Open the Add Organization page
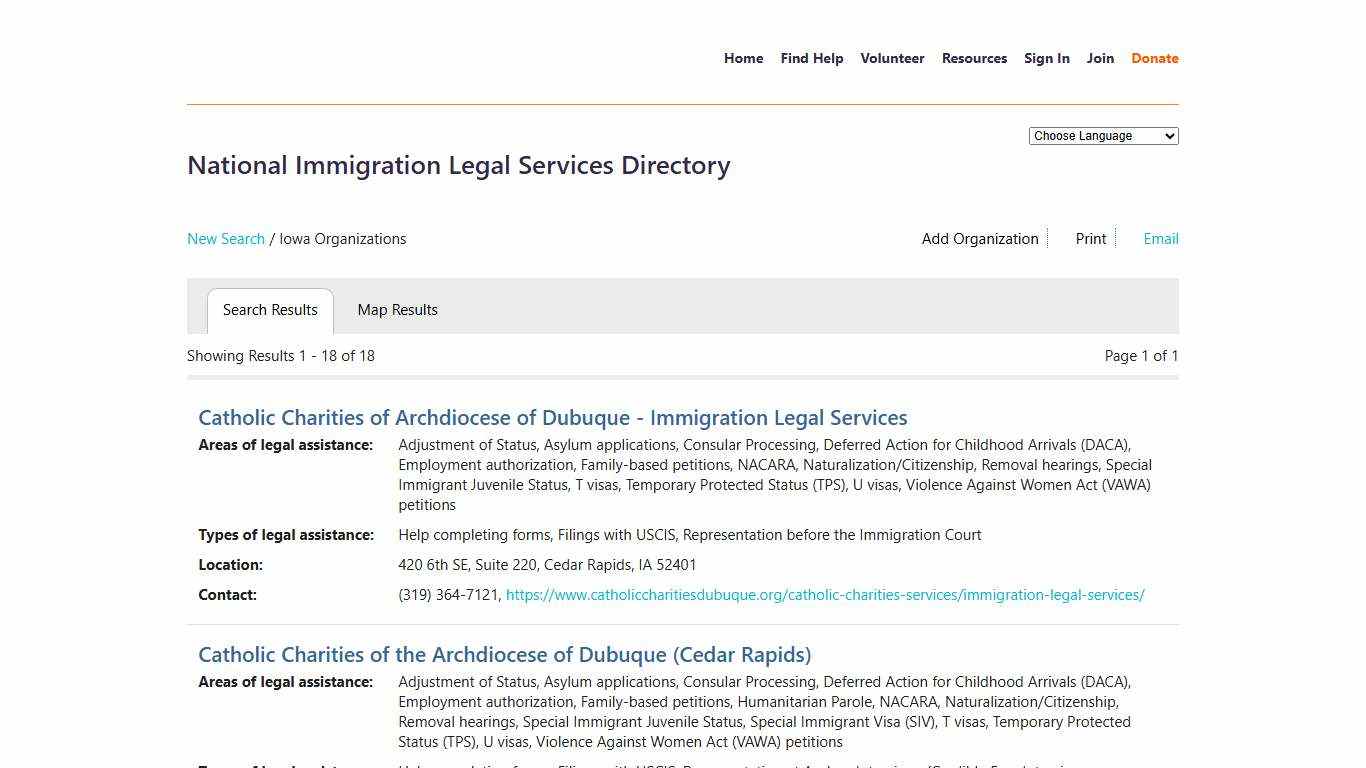 (x=979, y=239)
